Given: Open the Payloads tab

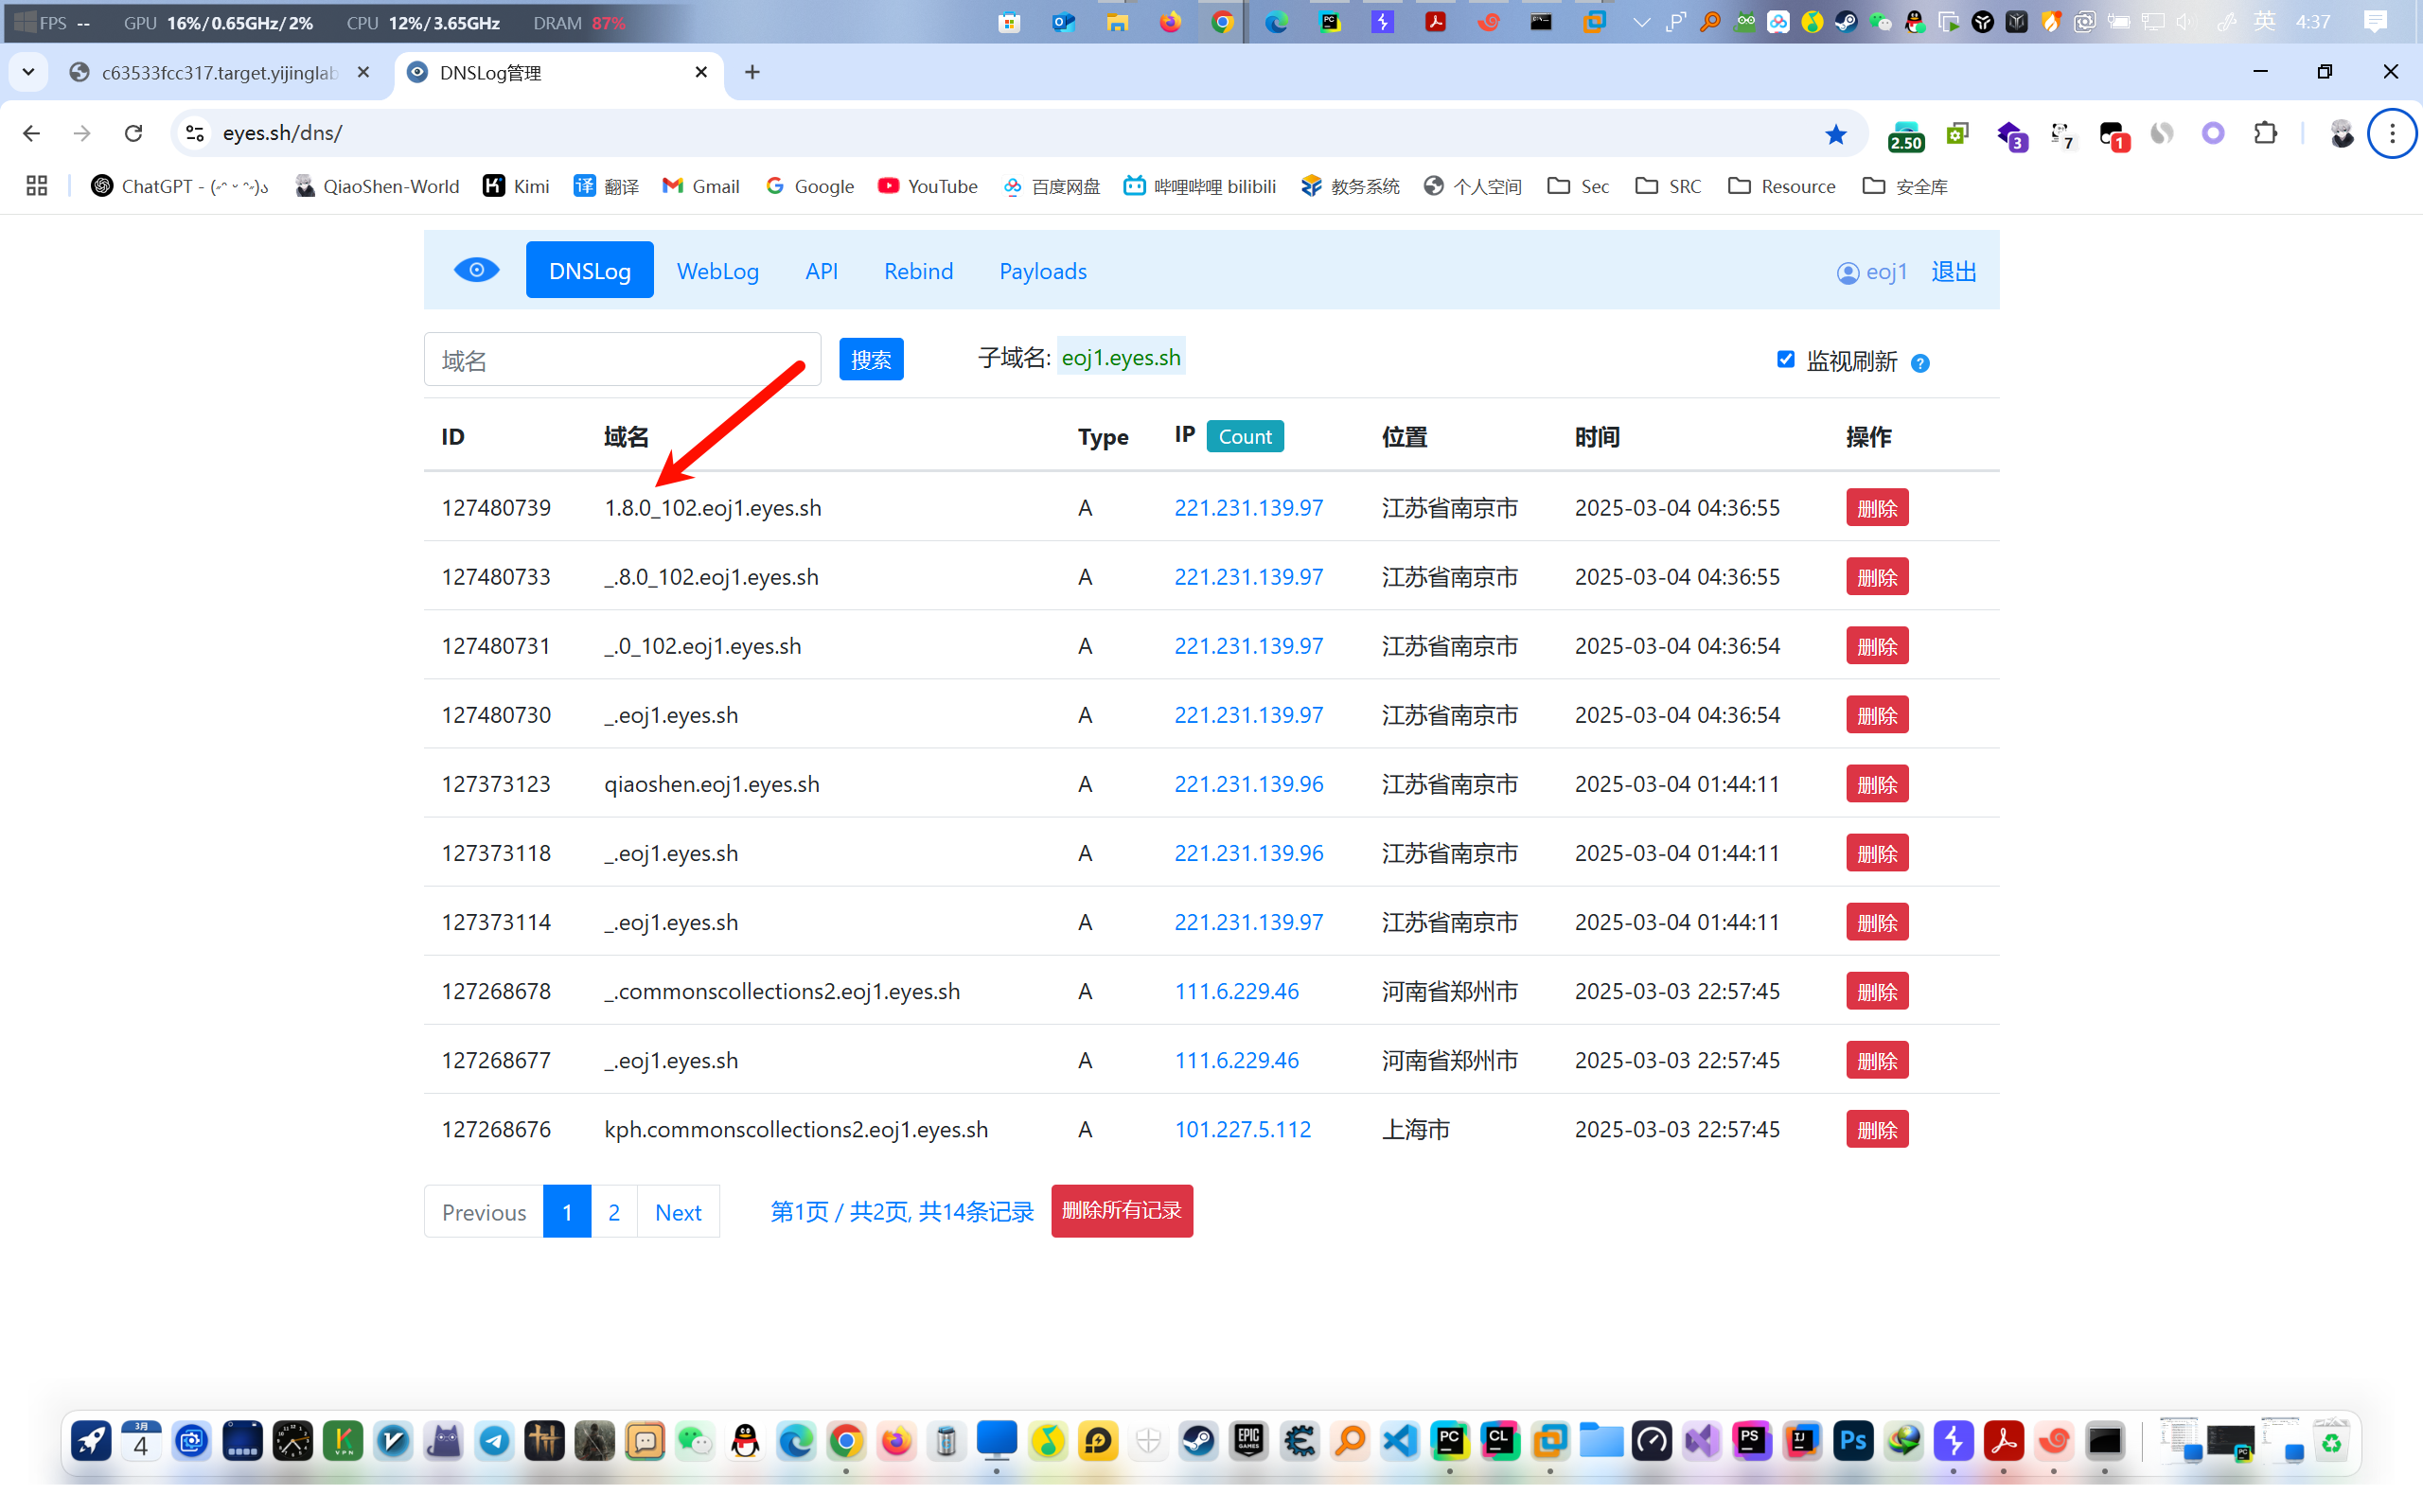Looking at the screenshot, I should [x=1042, y=271].
